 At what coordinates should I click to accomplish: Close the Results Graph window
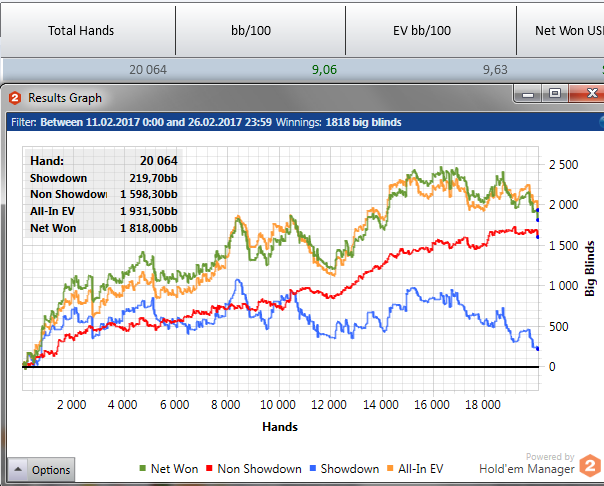(587, 94)
